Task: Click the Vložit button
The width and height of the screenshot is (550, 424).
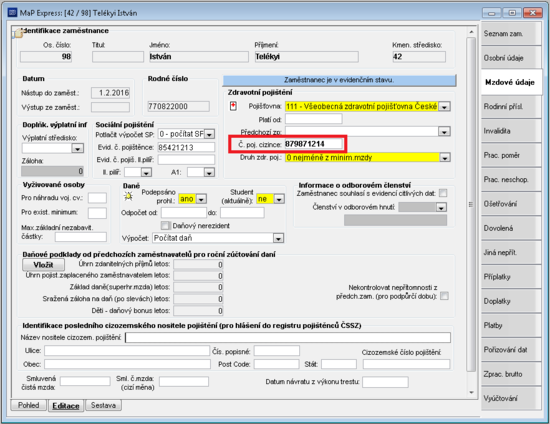Action: 43,265
